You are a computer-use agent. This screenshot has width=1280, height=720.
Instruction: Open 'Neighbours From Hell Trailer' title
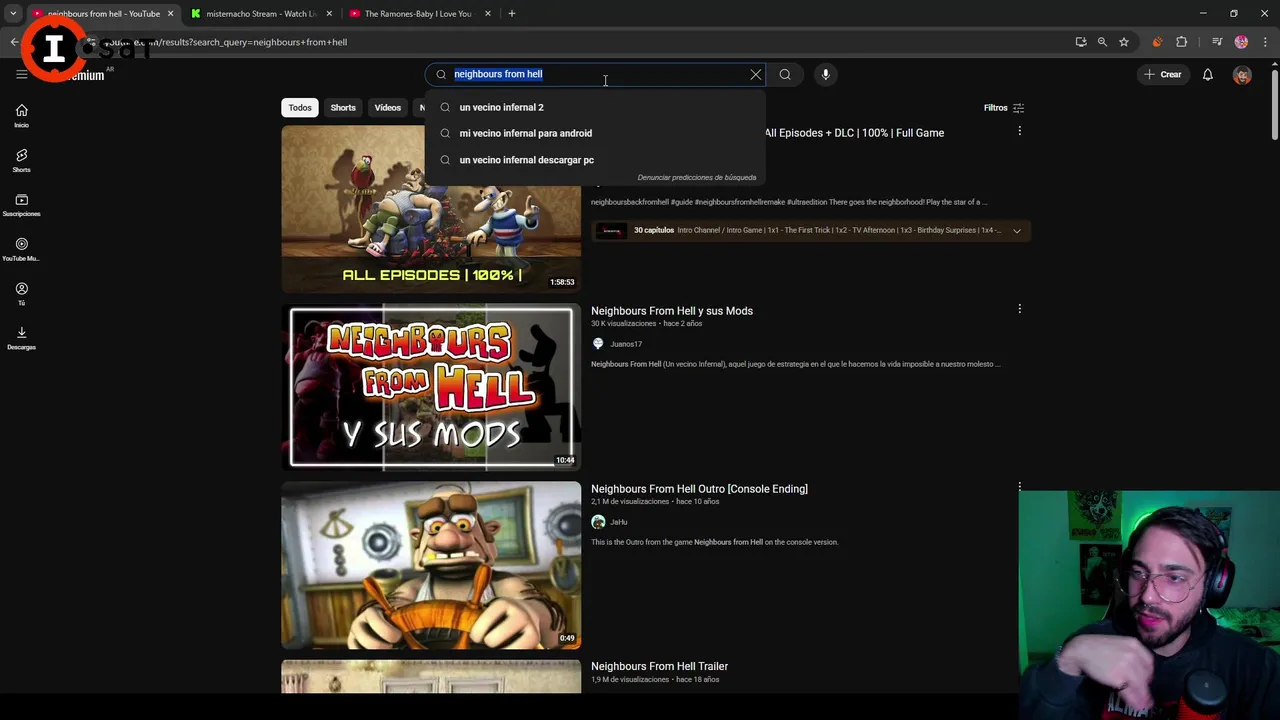(x=659, y=666)
